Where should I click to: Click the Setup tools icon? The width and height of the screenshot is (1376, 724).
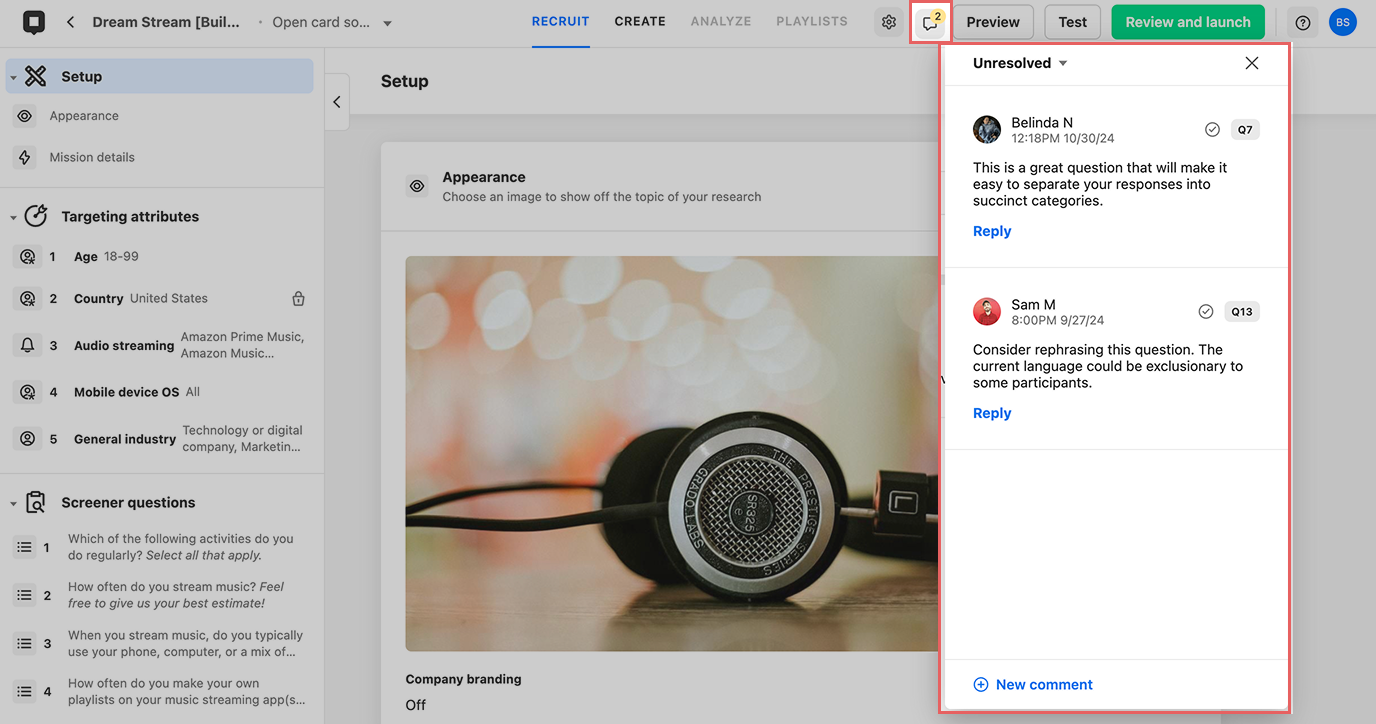point(36,76)
